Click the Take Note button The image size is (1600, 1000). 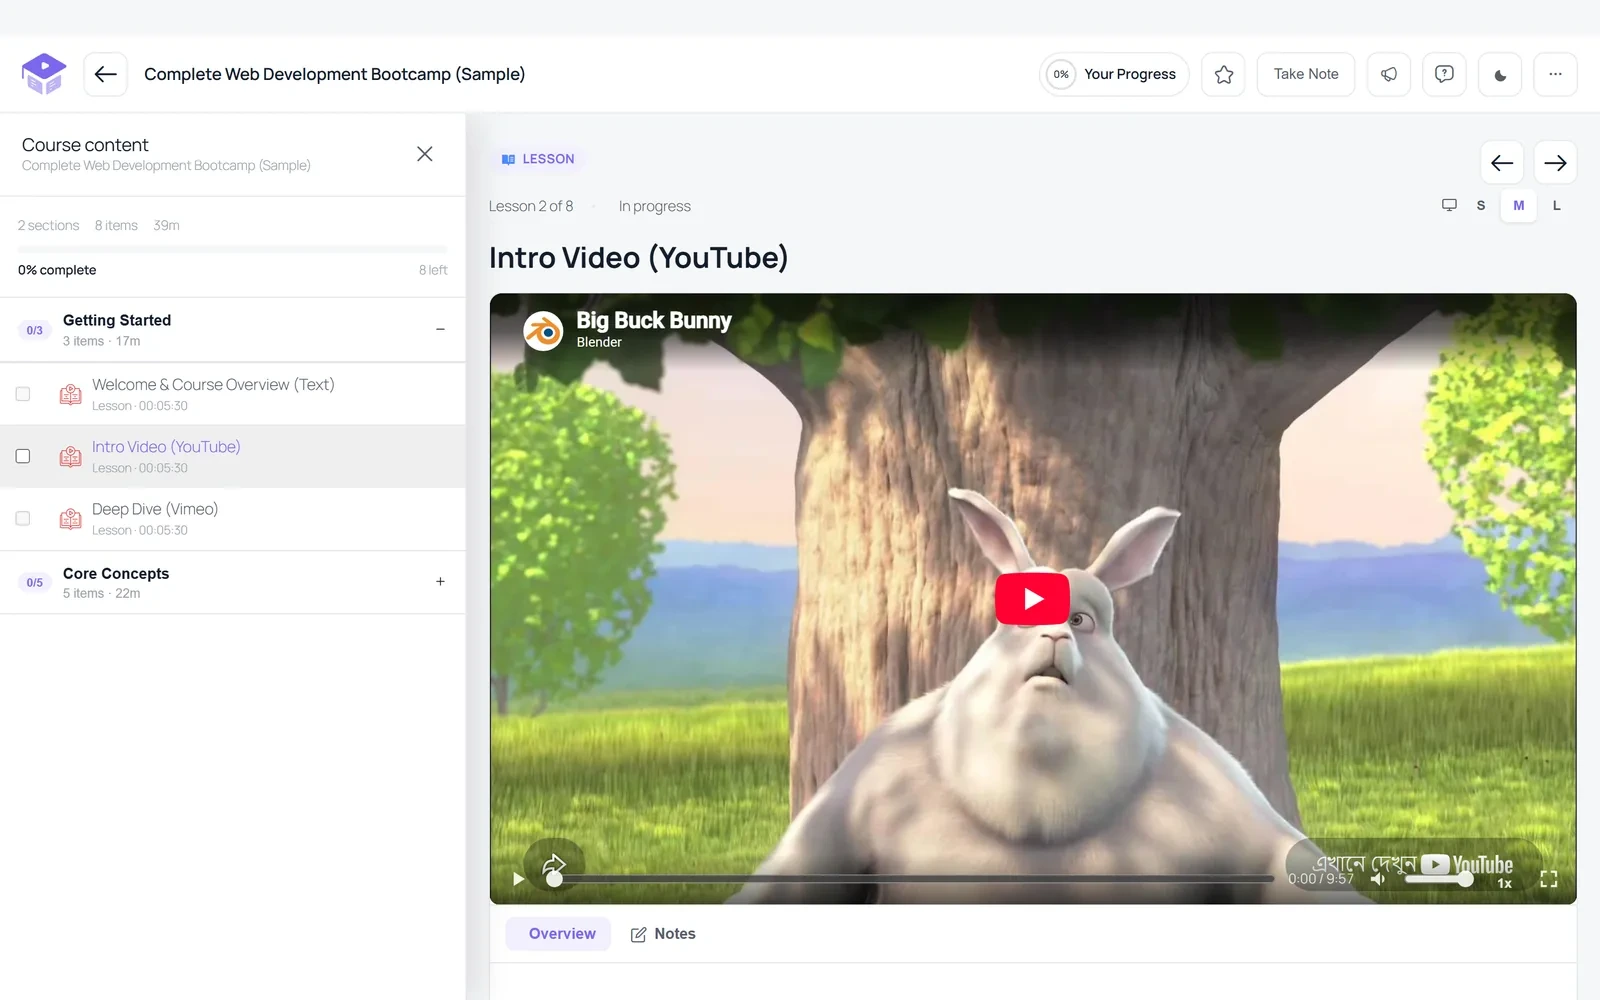pyautogui.click(x=1306, y=74)
